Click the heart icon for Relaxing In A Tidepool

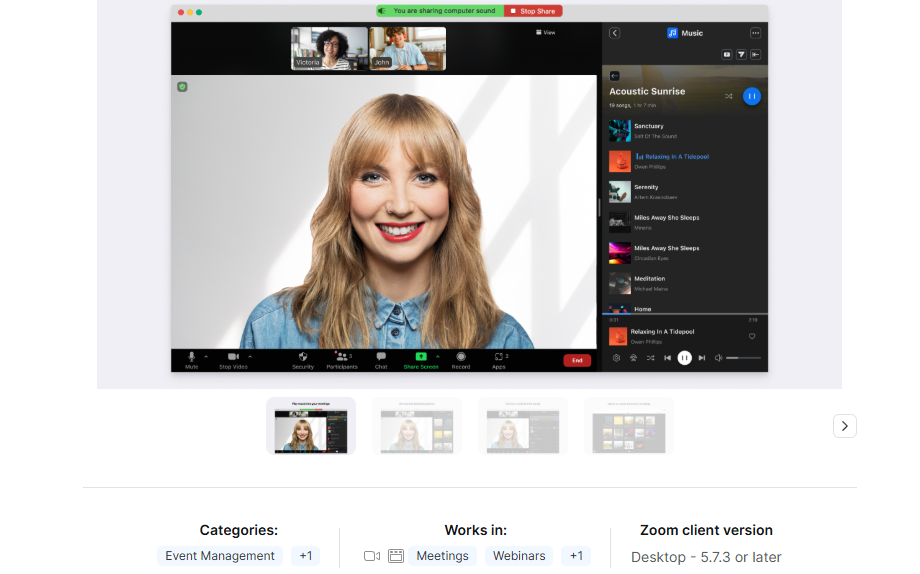[x=752, y=336]
